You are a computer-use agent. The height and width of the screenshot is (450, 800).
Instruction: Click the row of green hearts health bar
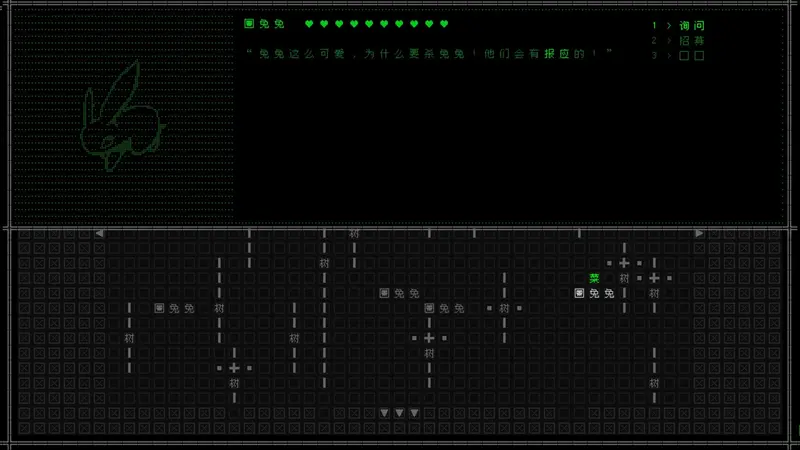[377, 24]
